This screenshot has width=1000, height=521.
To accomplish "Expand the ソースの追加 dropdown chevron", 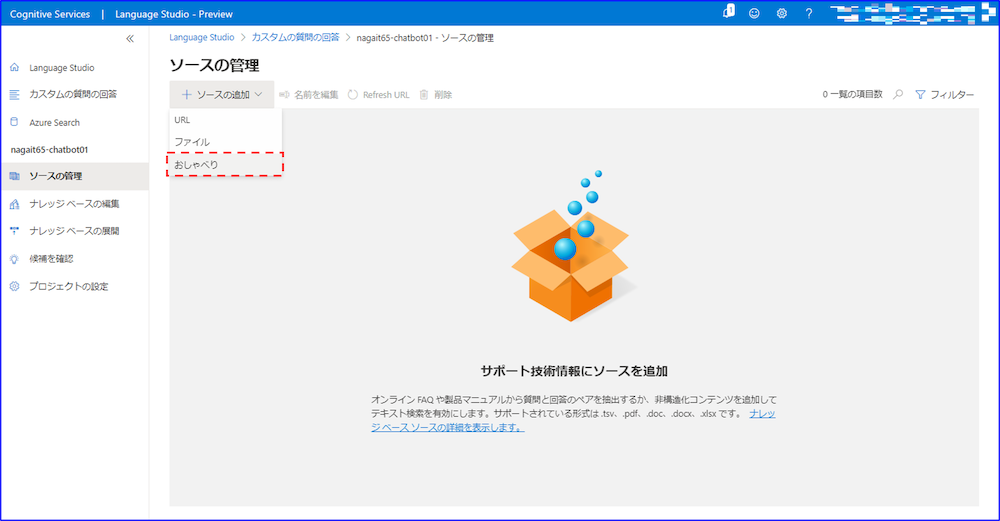I will pos(258,94).
